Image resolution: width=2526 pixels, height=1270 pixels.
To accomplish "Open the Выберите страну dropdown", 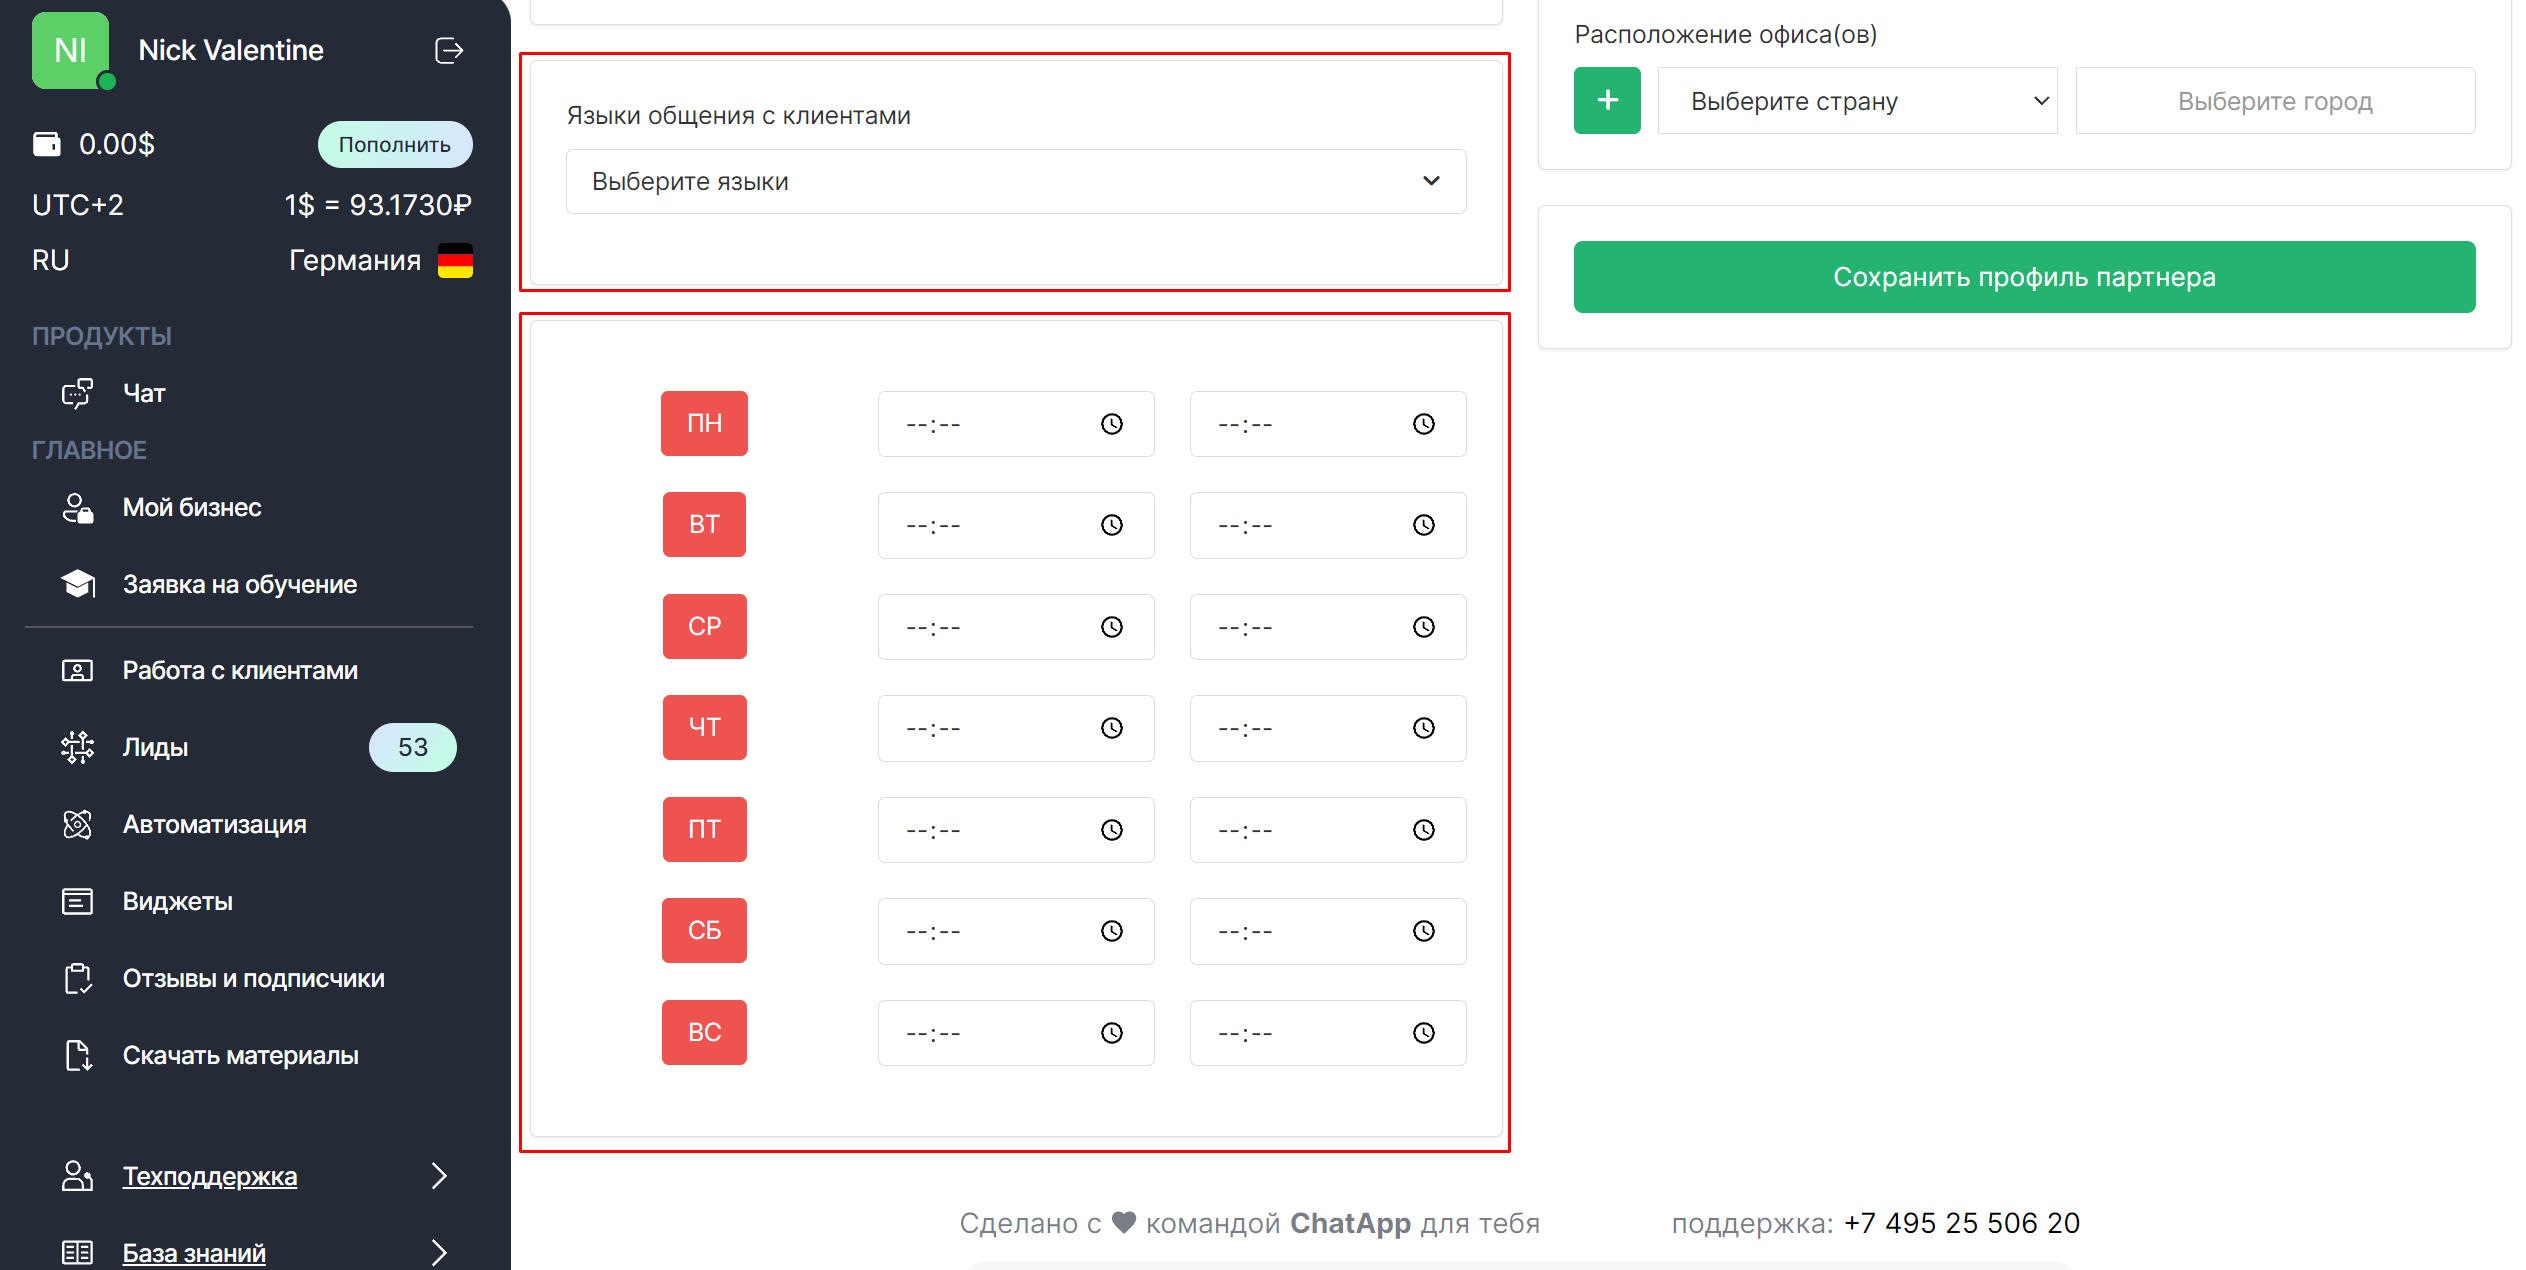I will pos(1856,101).
